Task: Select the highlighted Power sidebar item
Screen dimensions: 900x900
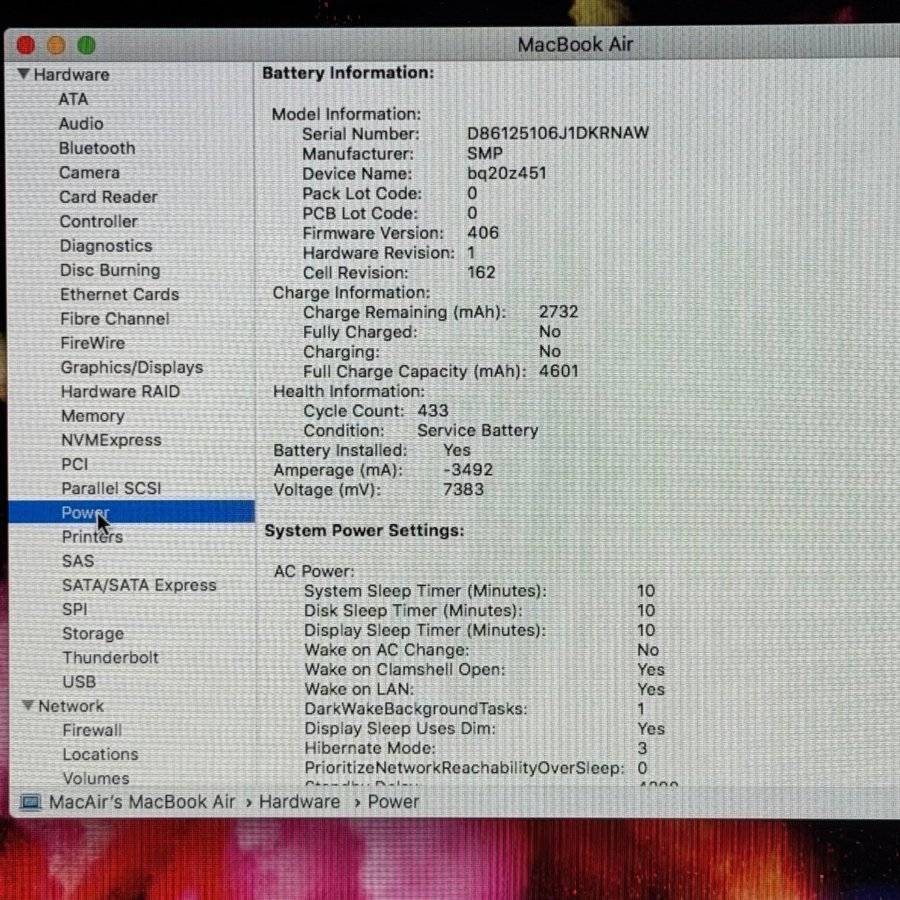Action: pyautogui.click(x=85, y=513)
